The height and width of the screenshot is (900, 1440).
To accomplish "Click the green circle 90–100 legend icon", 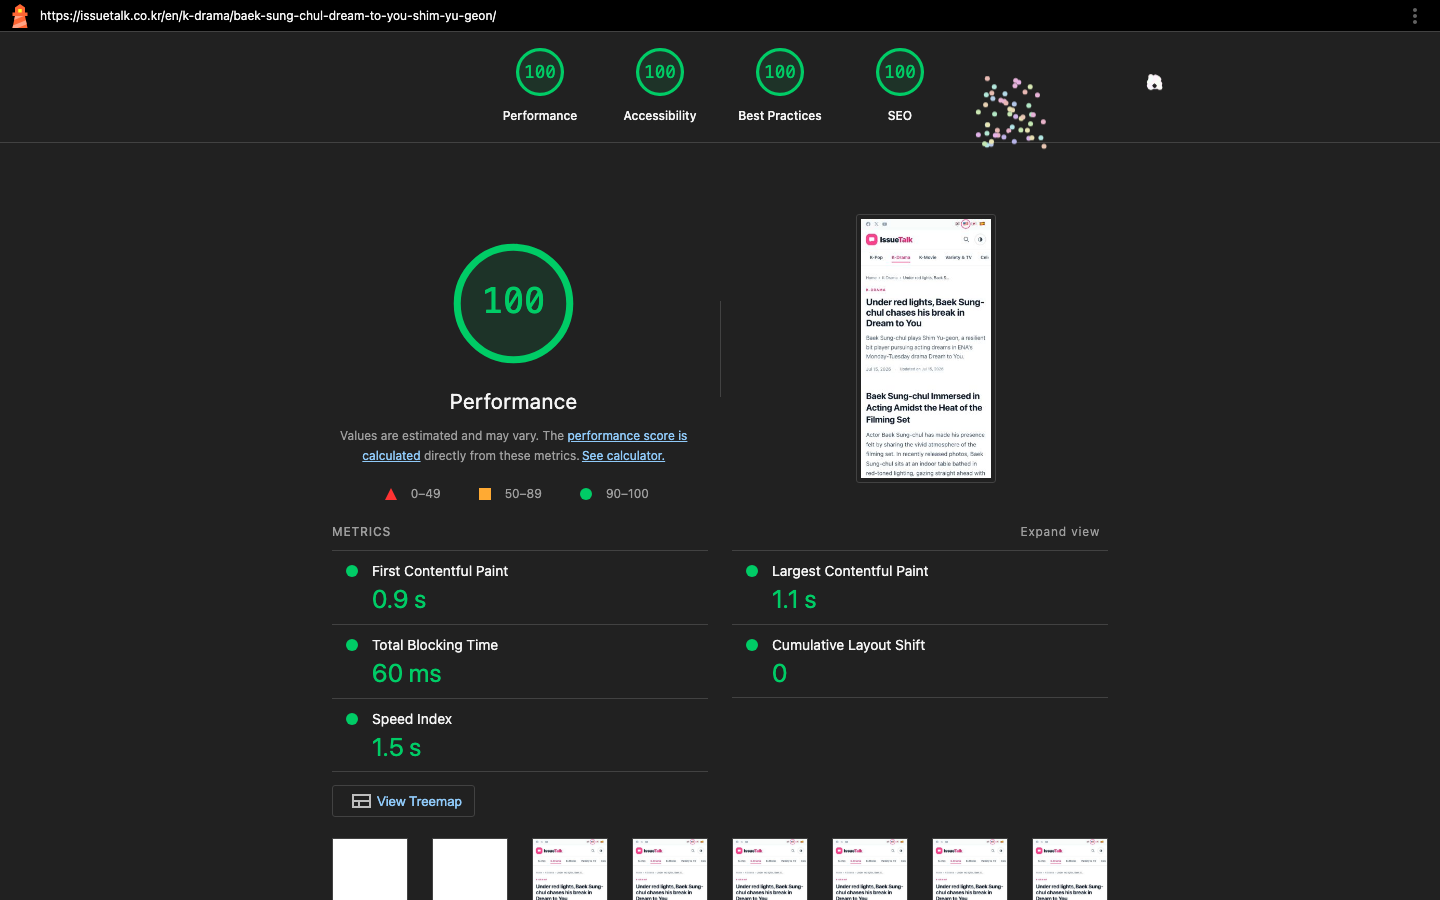I will (x=586, y=494).
